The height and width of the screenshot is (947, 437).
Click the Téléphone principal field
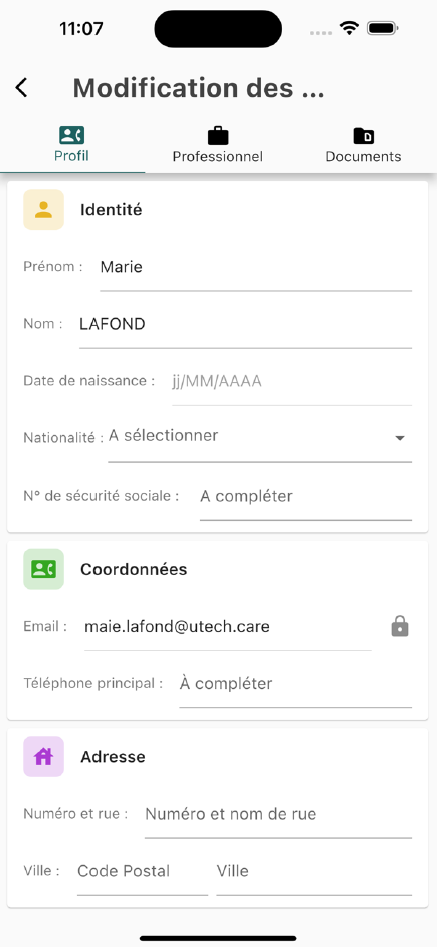click(296, 689)
